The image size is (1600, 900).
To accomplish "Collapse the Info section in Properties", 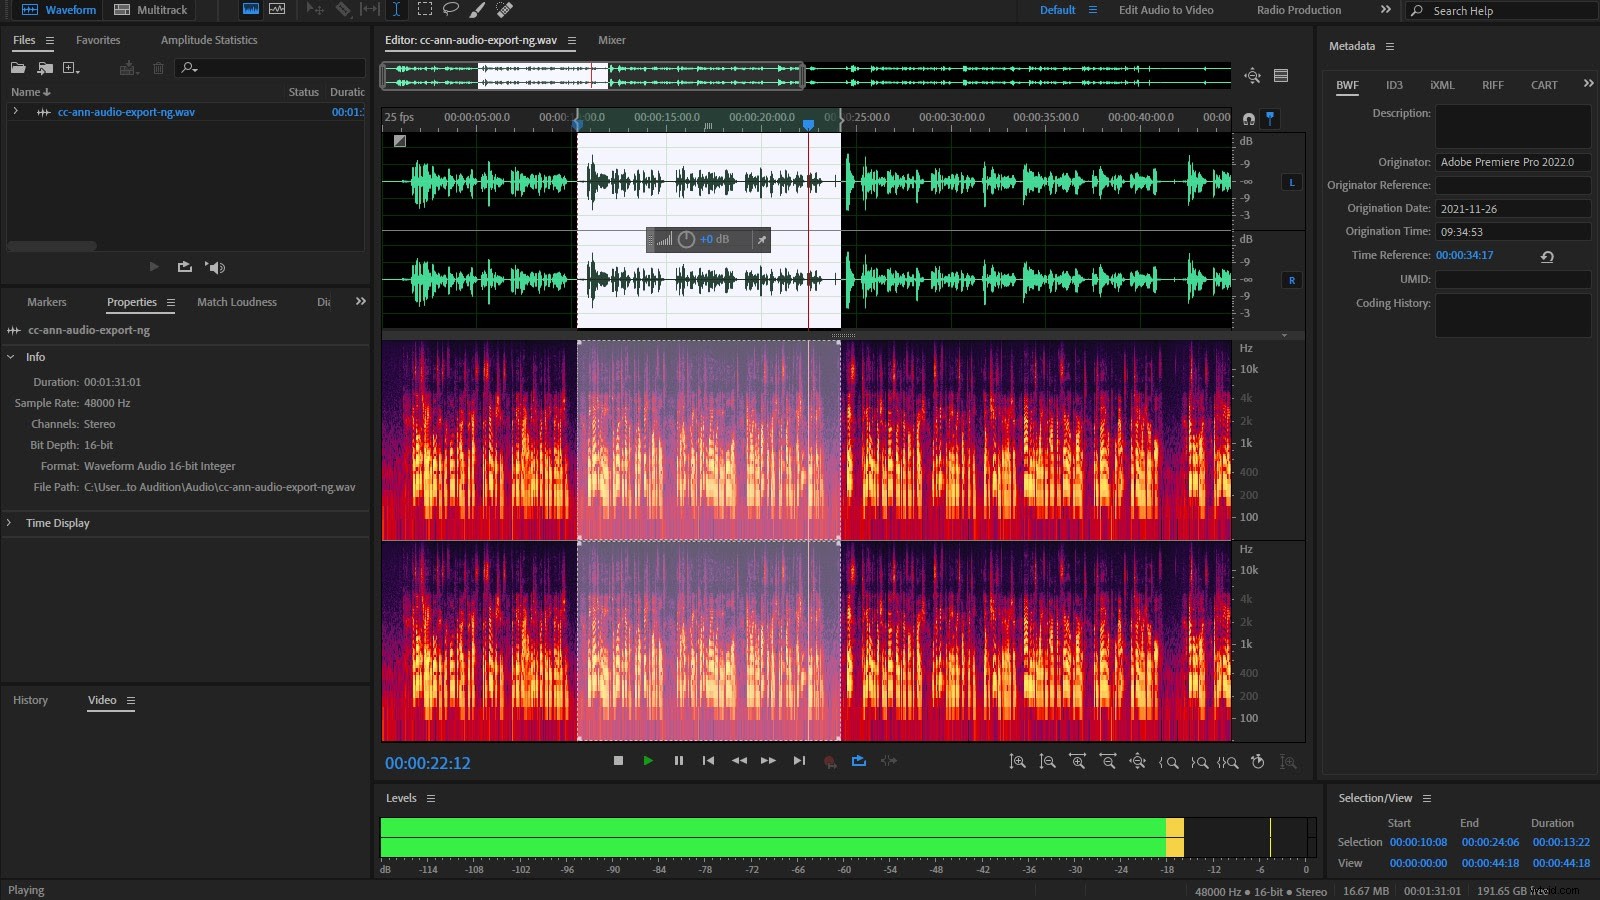I will coord(10,356).
